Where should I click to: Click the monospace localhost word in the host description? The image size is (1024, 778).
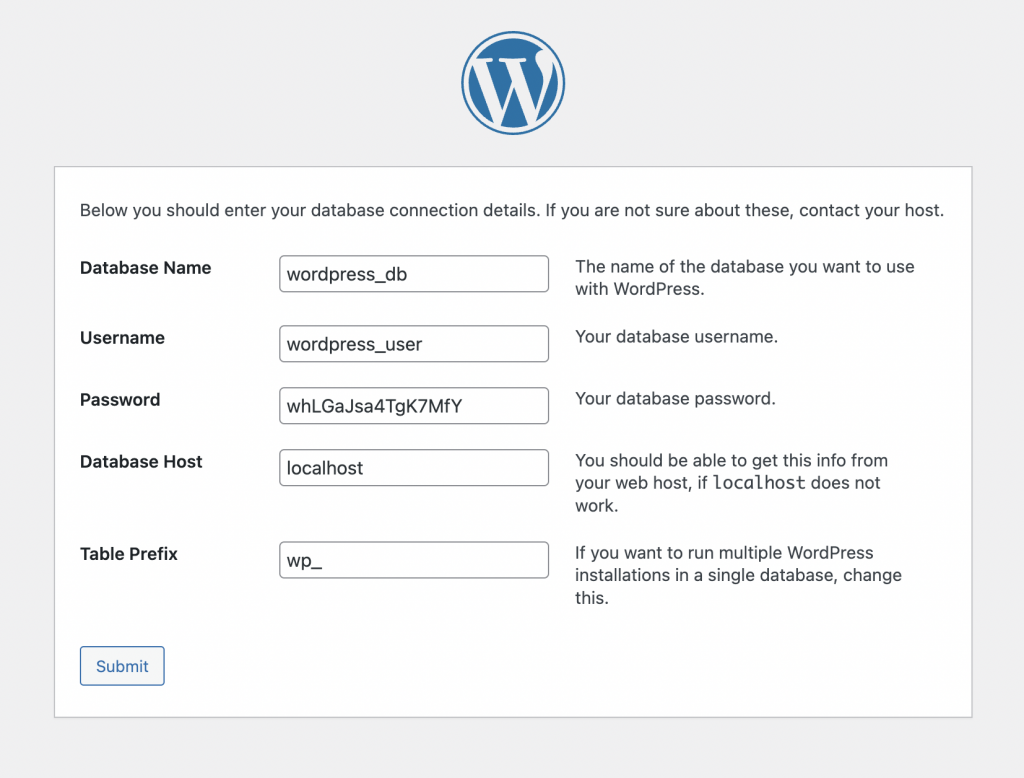pos(758,483)
